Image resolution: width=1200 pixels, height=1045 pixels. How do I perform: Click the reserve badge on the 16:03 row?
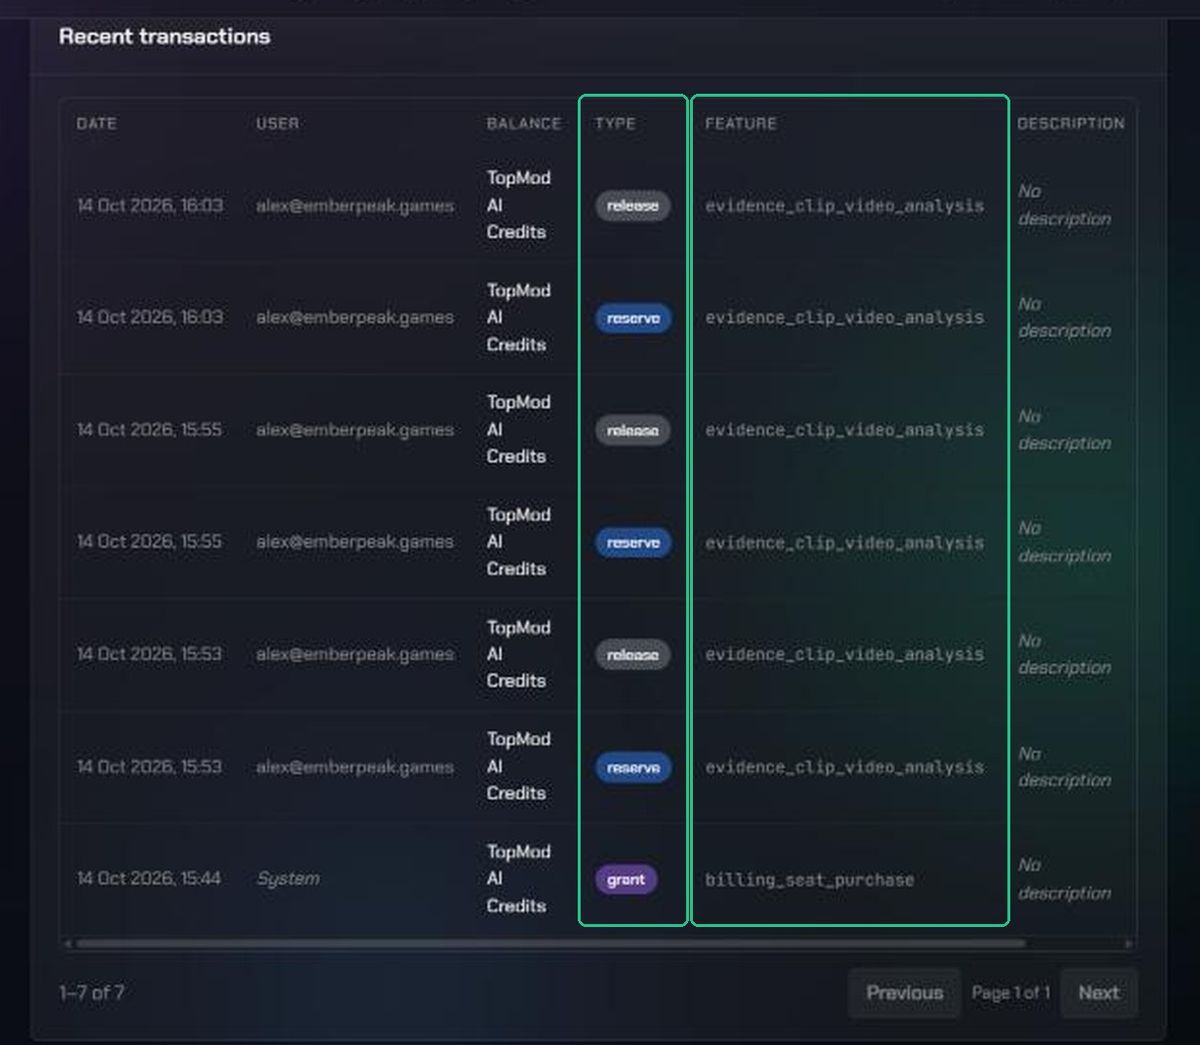click(x=633, y=318)
